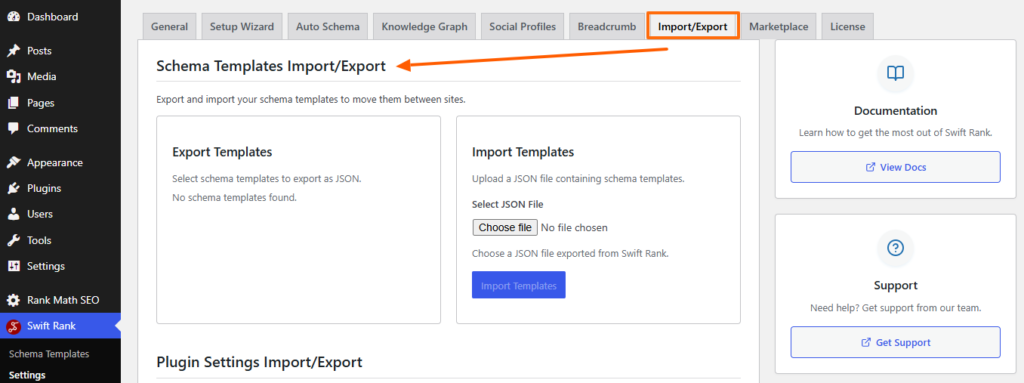The width and height of the screenshot is (1024, 383).
Task: Click the 'No file chosen' text
Action: click(574, 228)
